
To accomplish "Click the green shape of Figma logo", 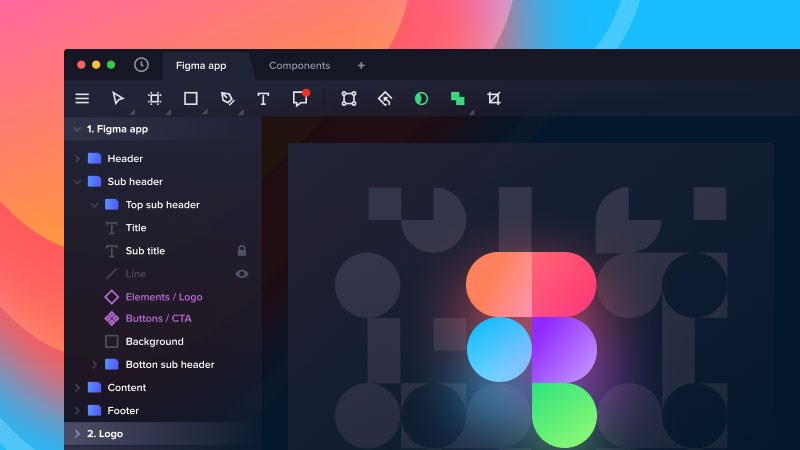I will [564, 415].
